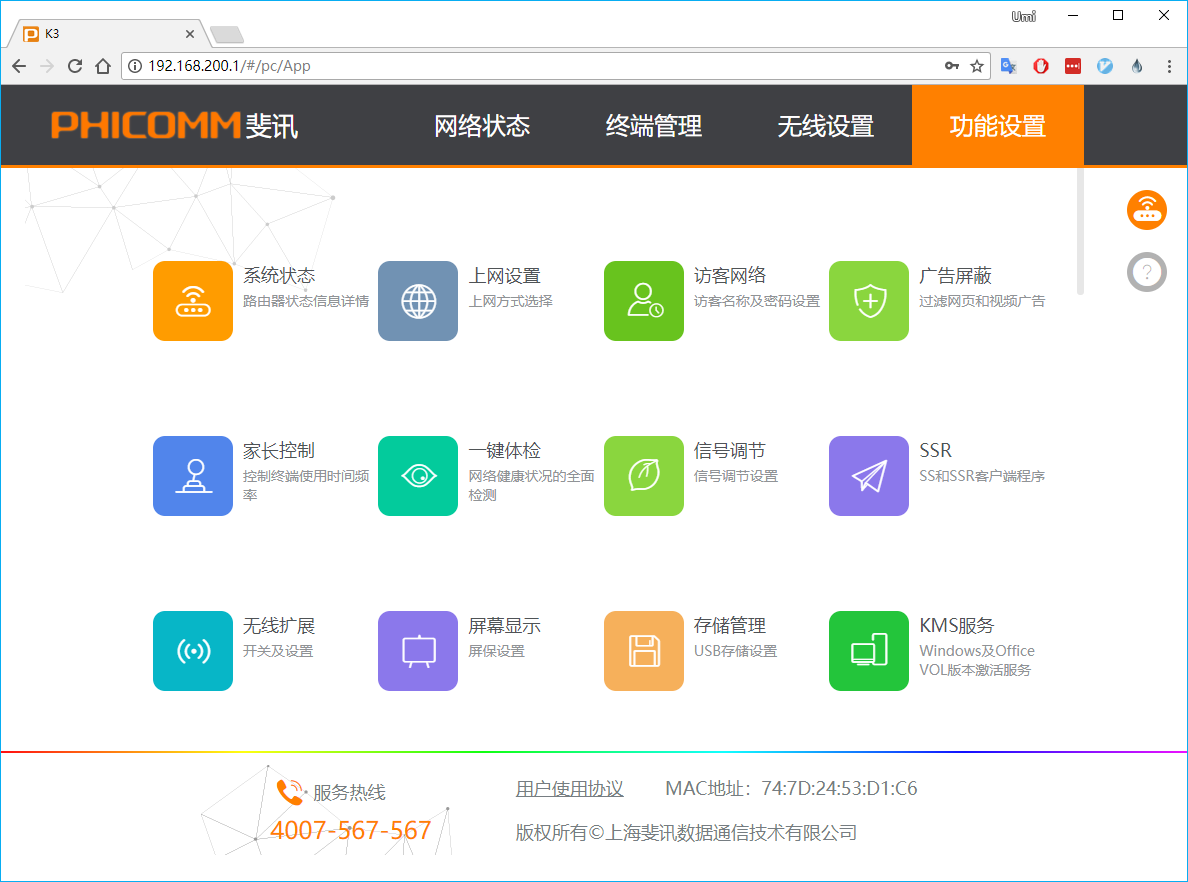Click the gray question mark help icon

click(x=1146, y=272)
